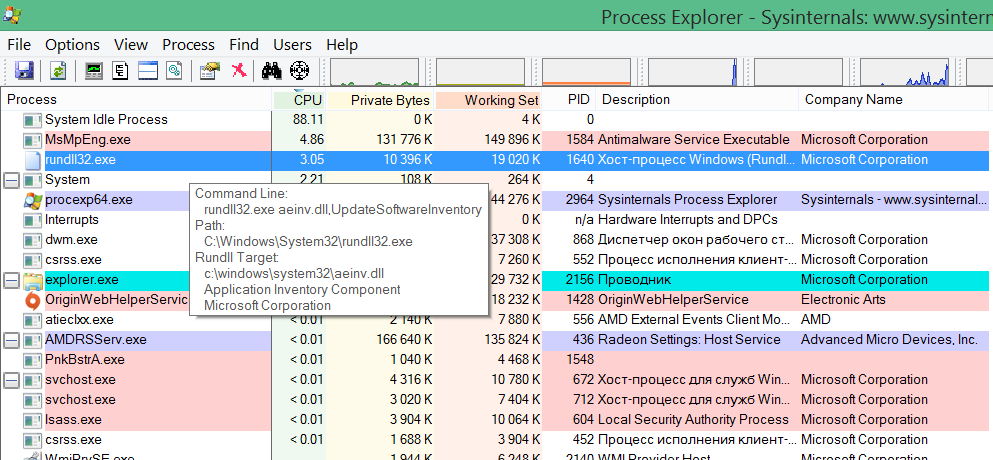The image size is (993, 460).
Task: Click the crosshair Find Window's Process icon
Action: (298, 71)
